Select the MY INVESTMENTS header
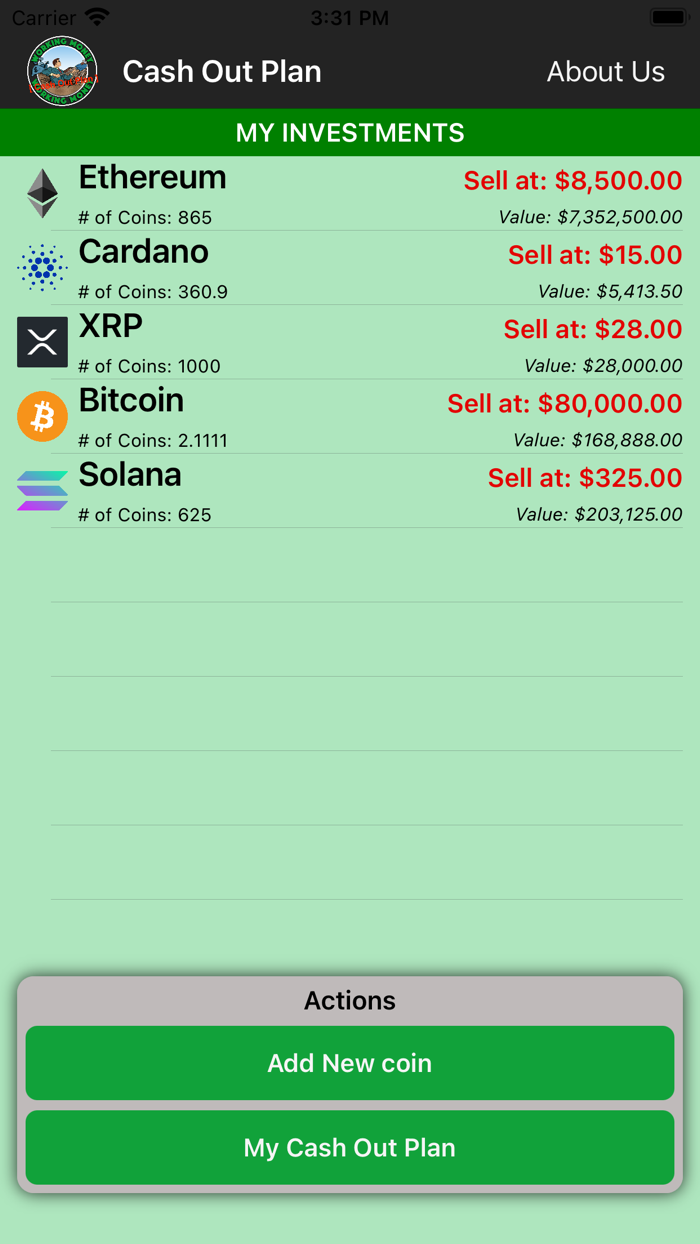 point(350,132)
